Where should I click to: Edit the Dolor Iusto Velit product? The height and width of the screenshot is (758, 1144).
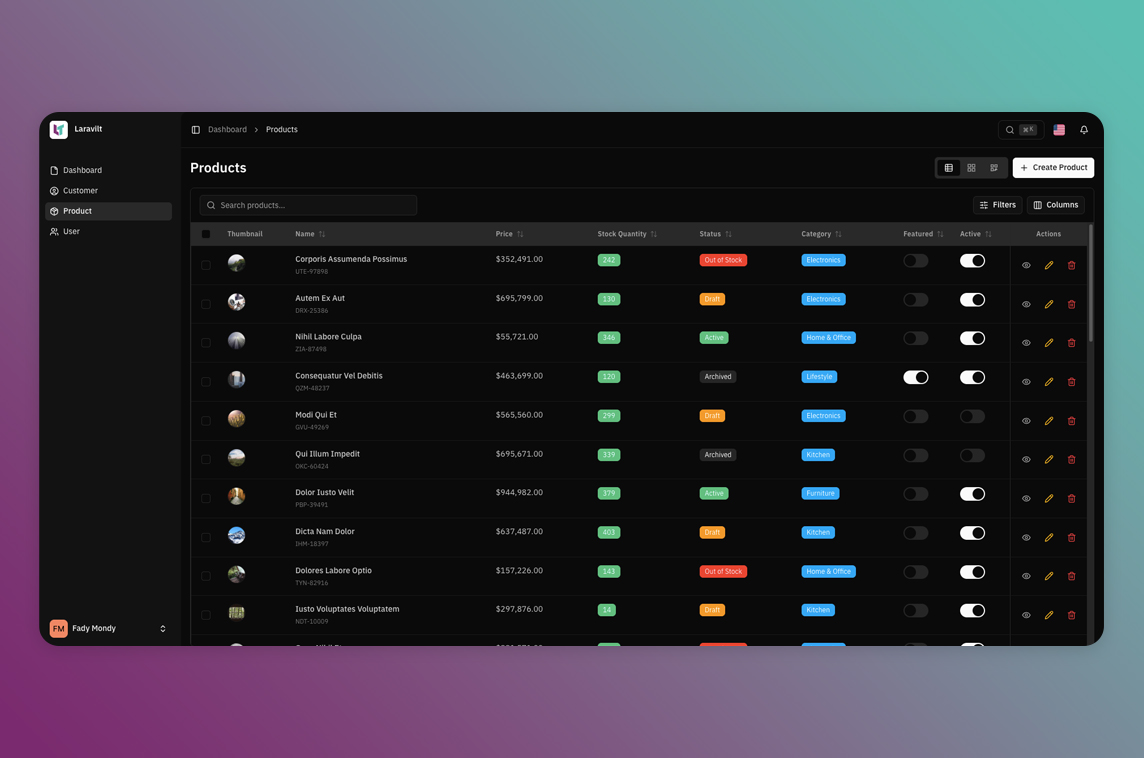(x=1049, y=499)
